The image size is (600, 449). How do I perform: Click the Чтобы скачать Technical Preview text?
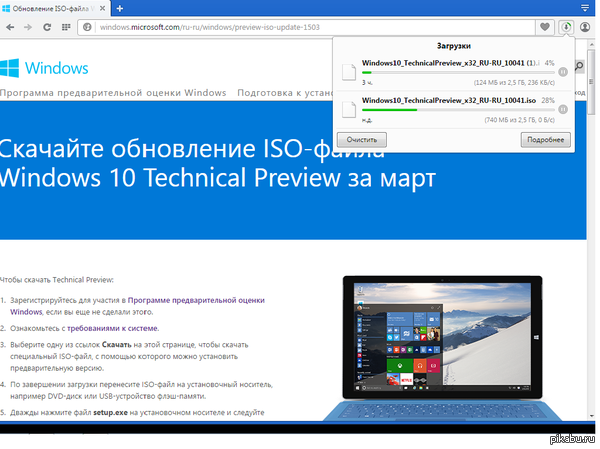tap(57, 280)
